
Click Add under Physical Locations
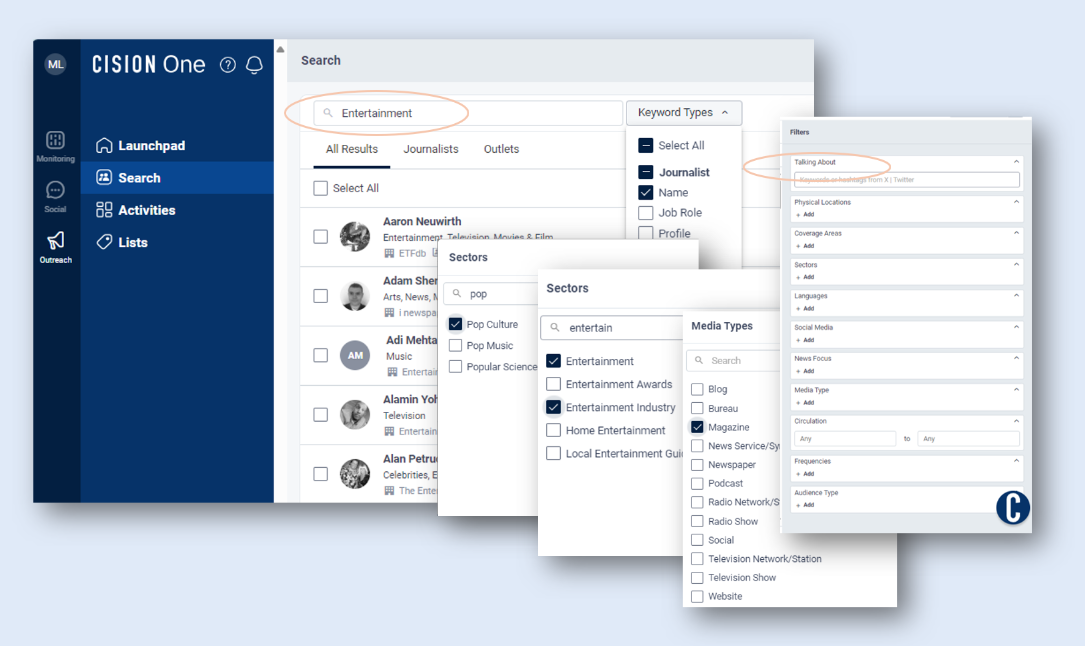[x=805, y=214]
